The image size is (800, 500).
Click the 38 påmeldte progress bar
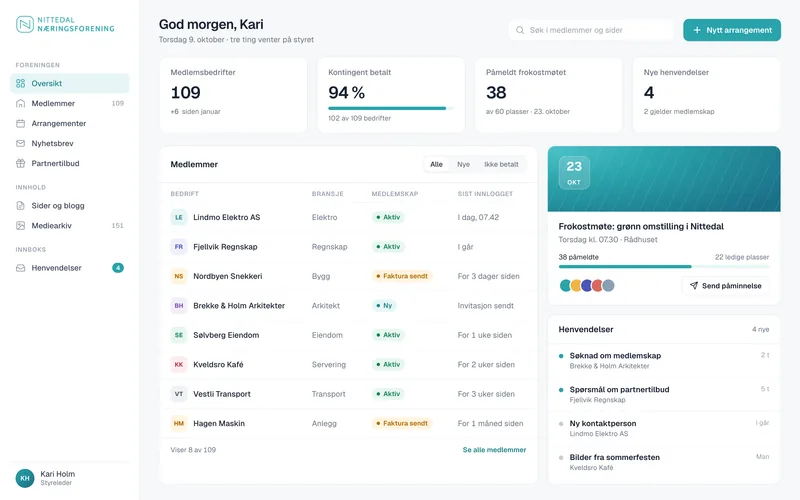(x=664, y=266)
